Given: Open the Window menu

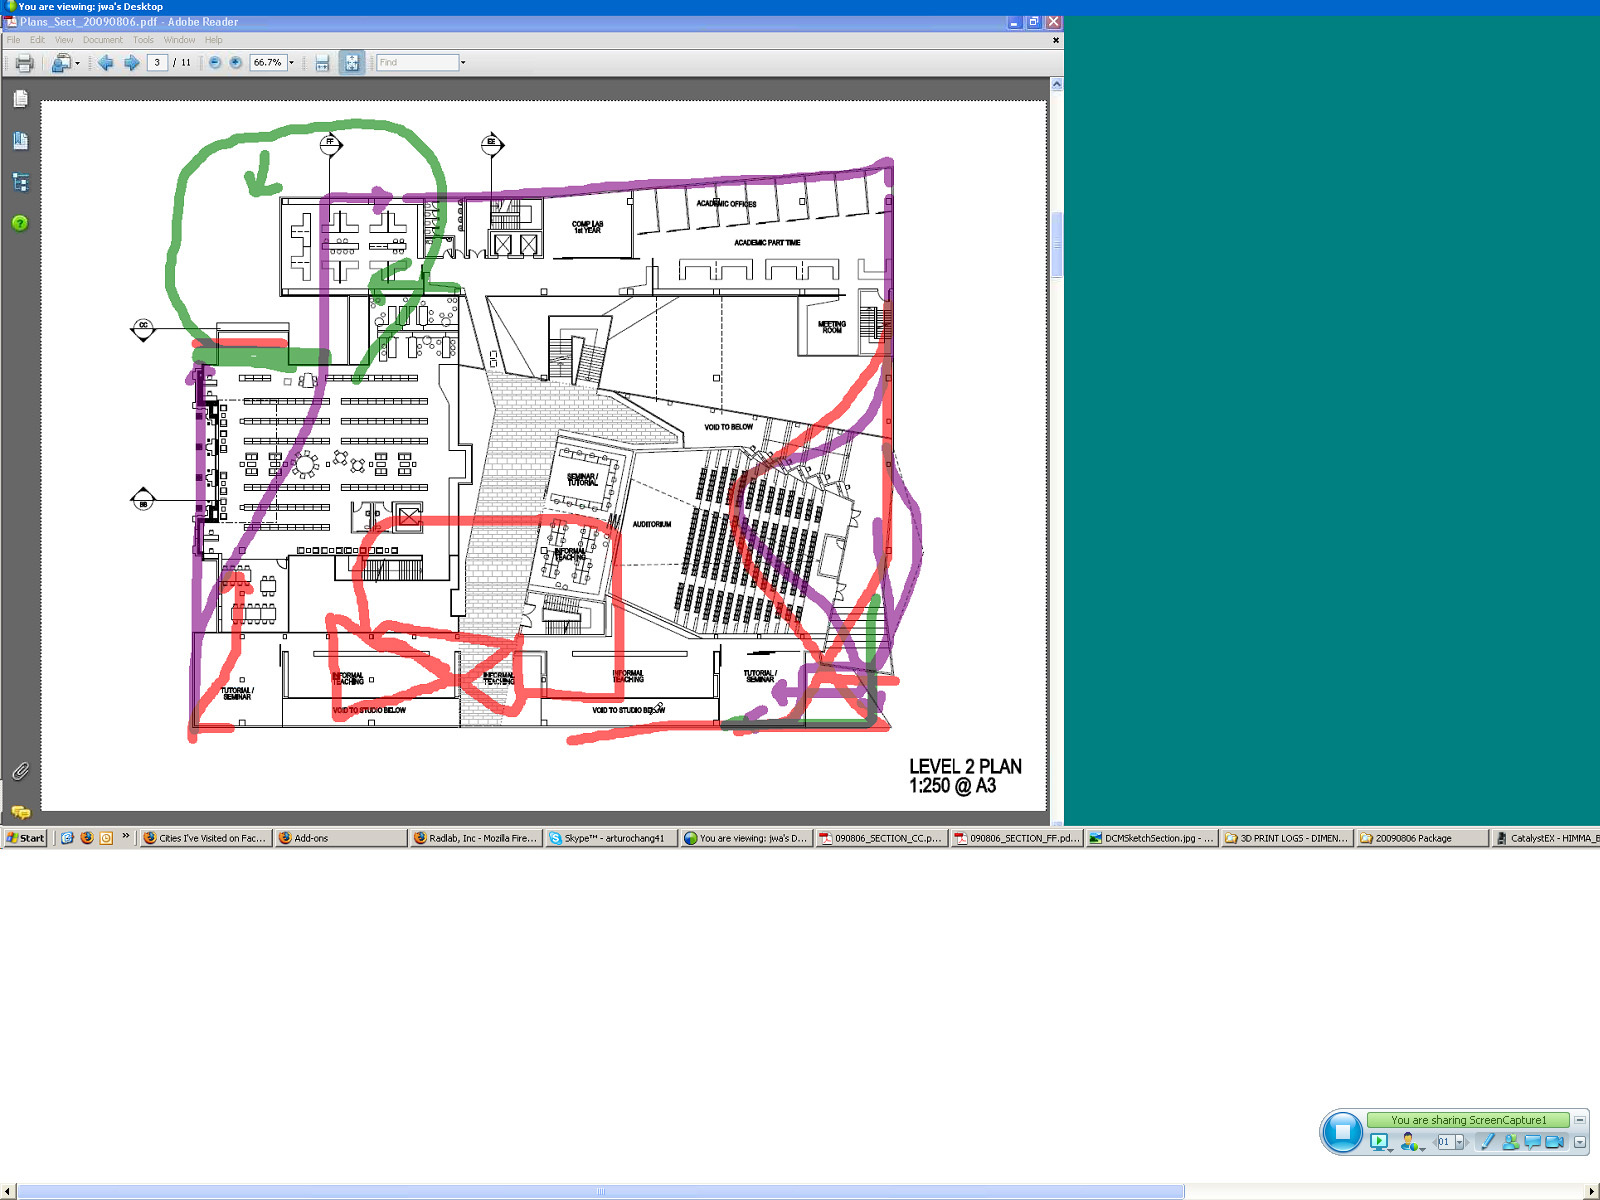Looking at the screenshot, I should [x=180, y=40].
